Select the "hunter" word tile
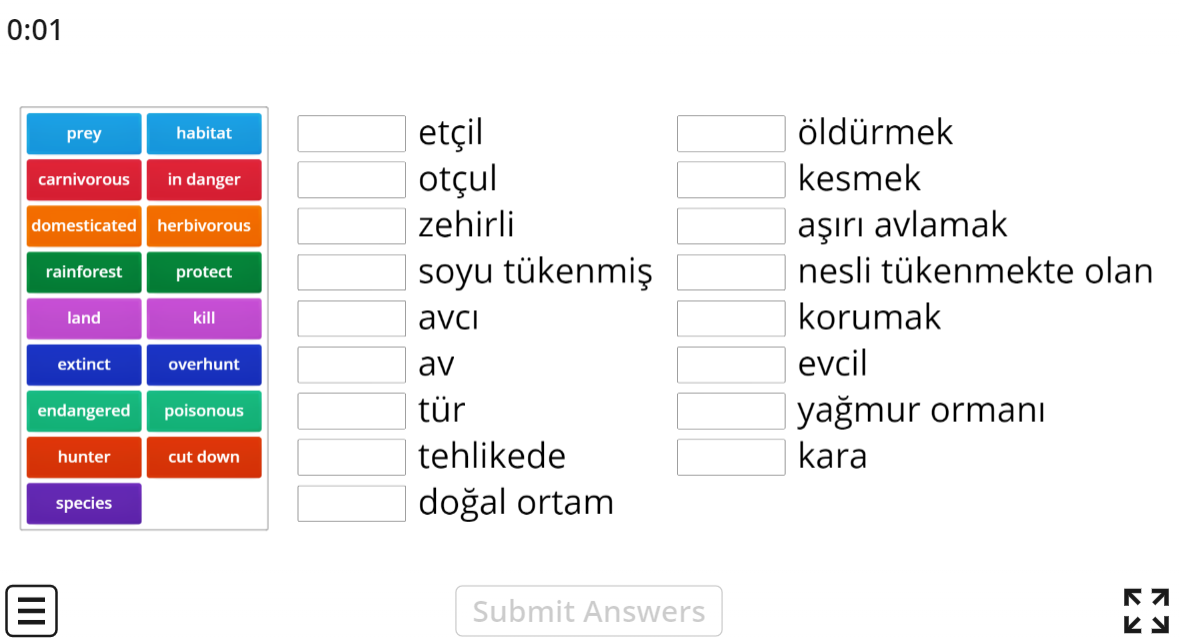Screen dimensions: 1179x643 84,457
